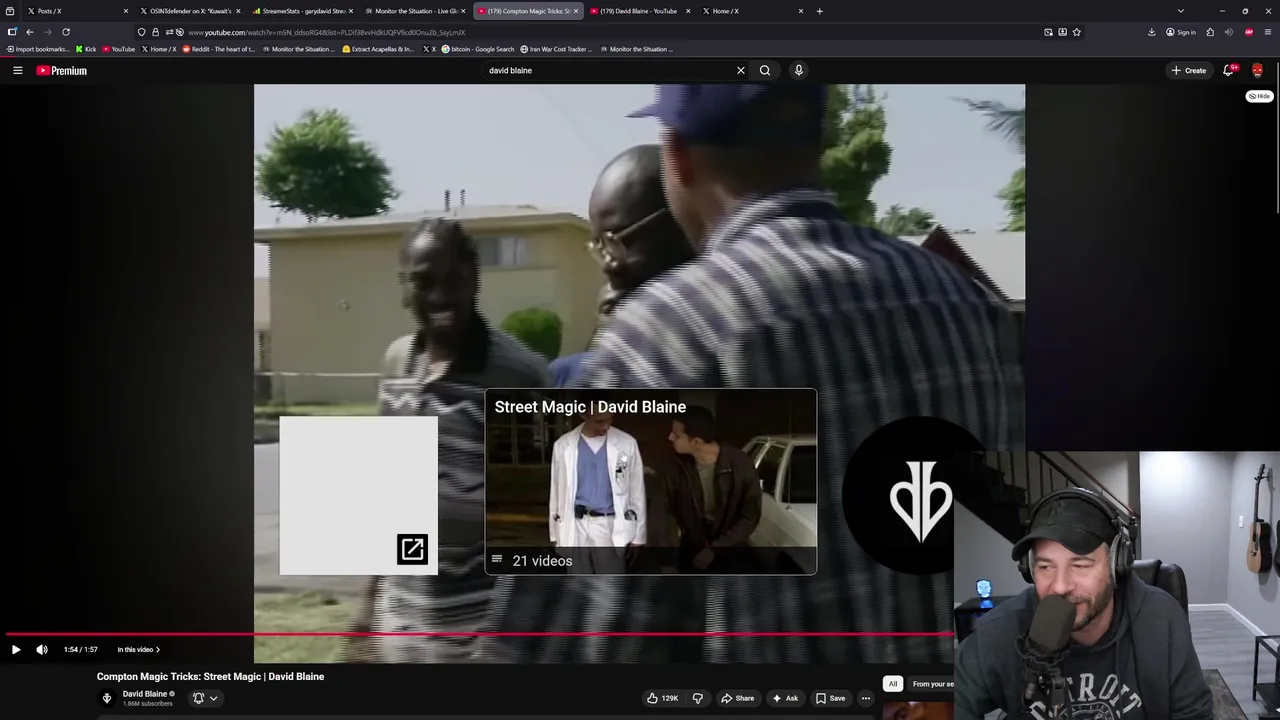
Task: Click the Ask AI button
Action: [x=785, y=698]
